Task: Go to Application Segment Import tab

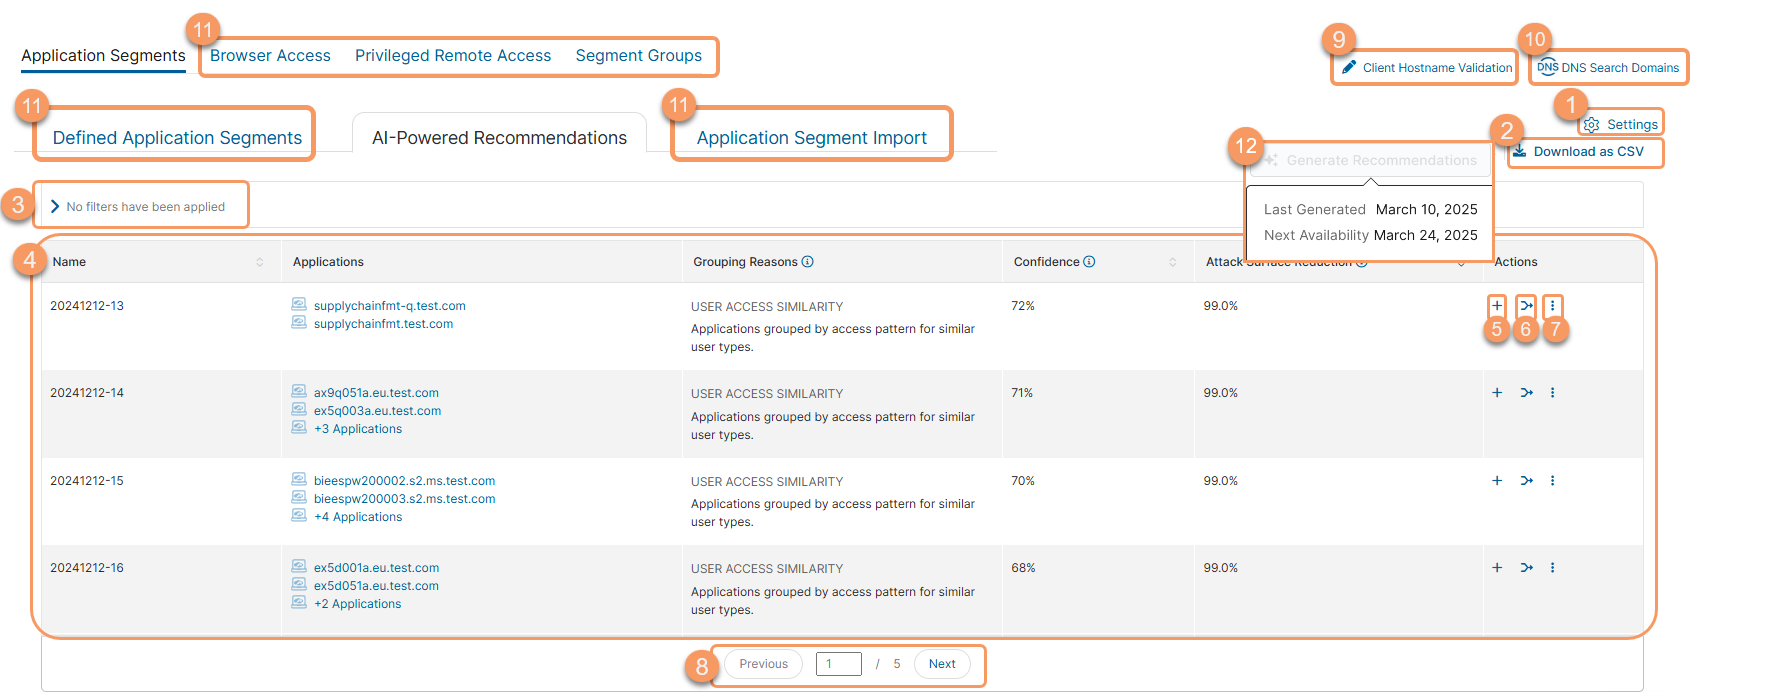Action: pyautogui.click(x=811, y=138)
